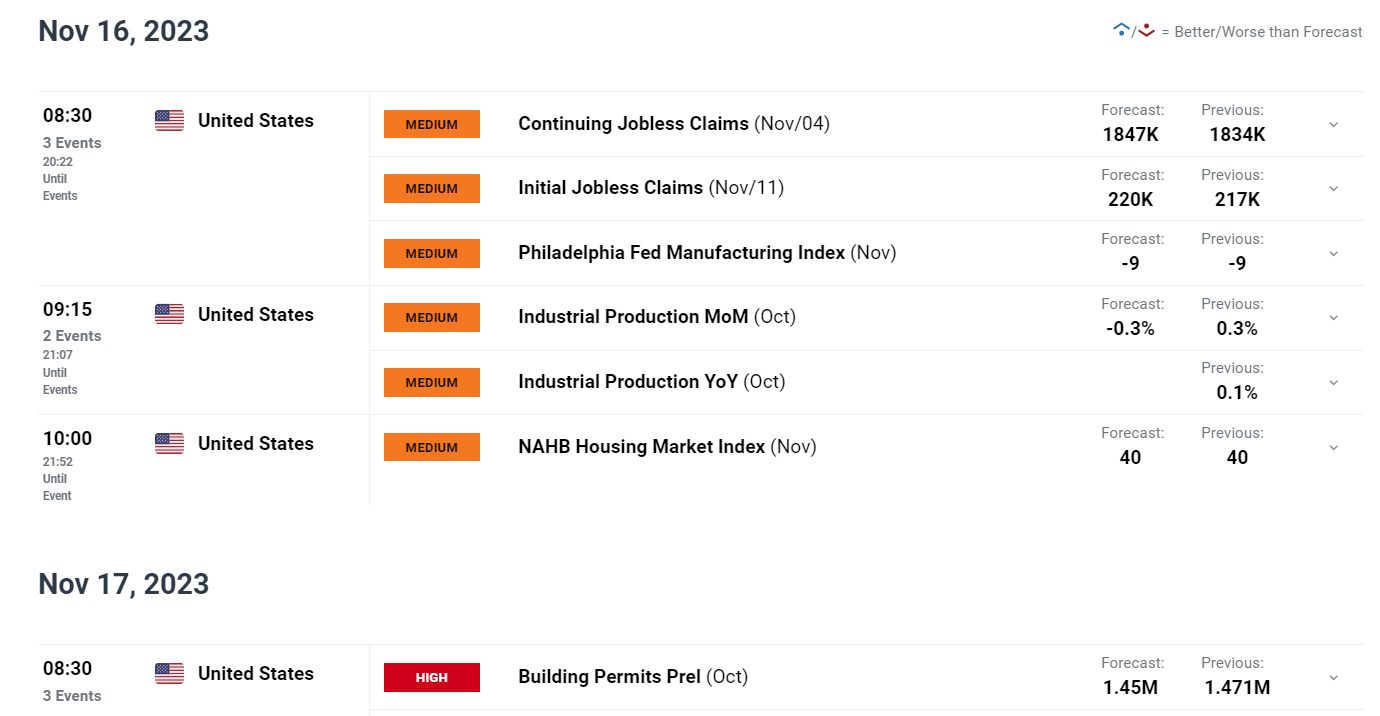Expand the Initial Jobless Claims row chevron
Image resolution: width=1380 pixels, height=716 pixels.
1333,188
